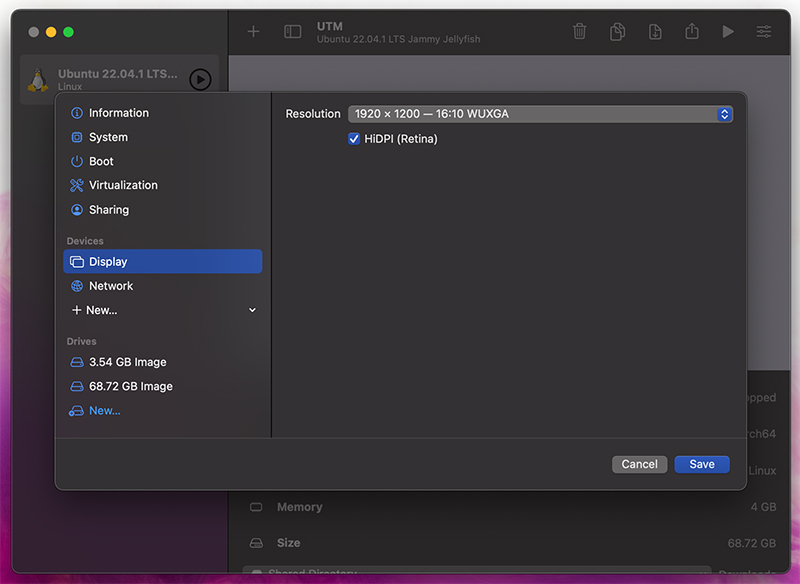This screenshot has width=800, height=584.
Task: Click the clone VM icon in toolbar
Action: coord(617,31)
